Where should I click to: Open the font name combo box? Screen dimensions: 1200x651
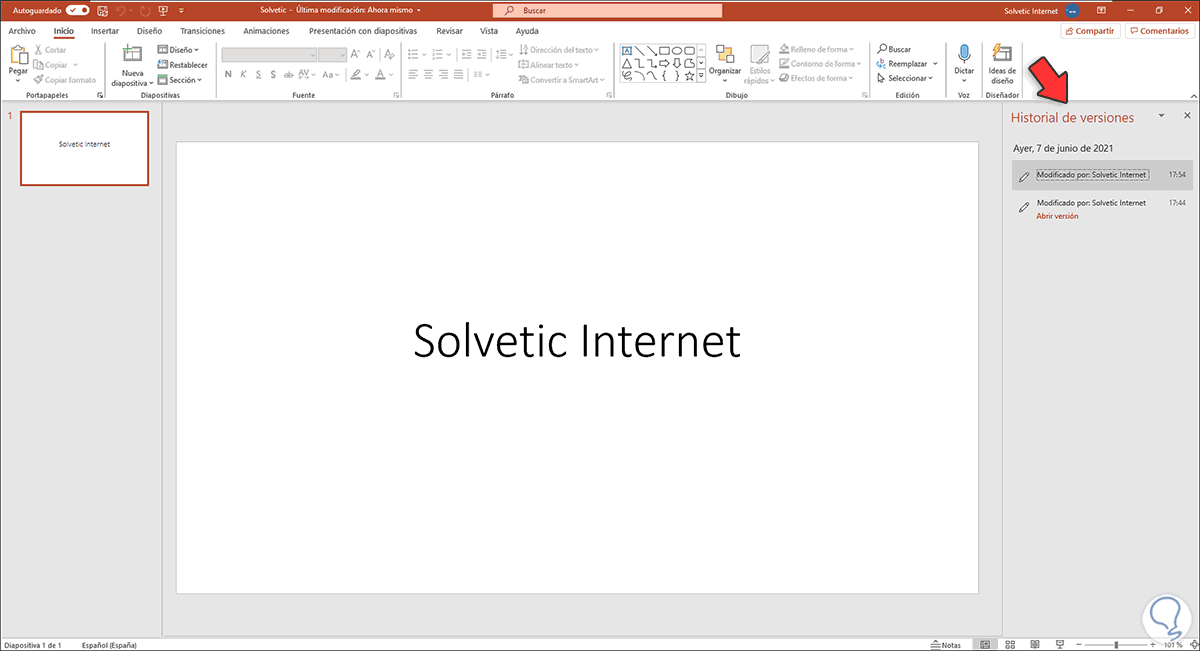click(268, 55)
